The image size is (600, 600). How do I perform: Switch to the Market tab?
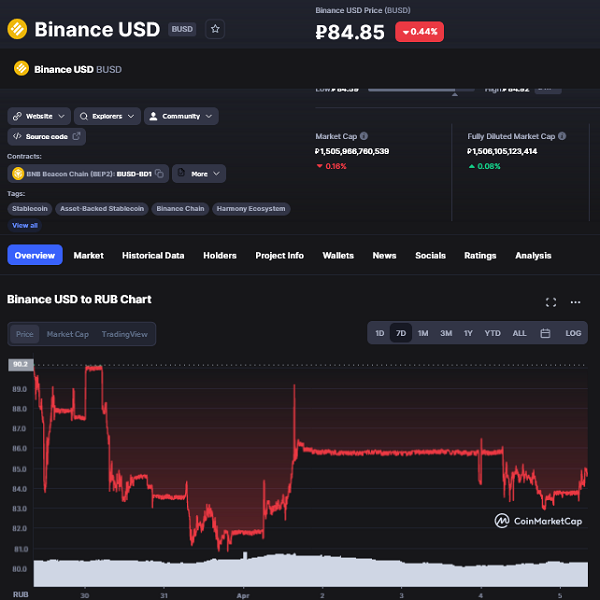tap(88, 255)
